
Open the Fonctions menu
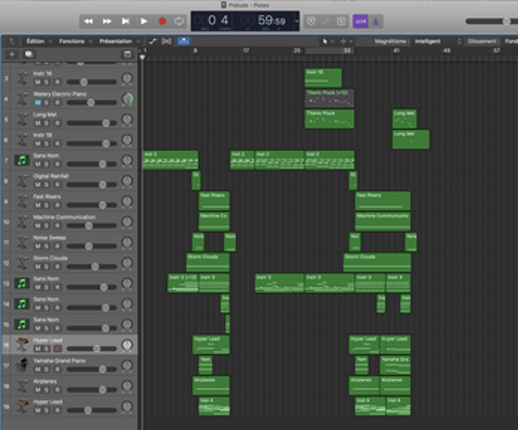pos(72,41)
